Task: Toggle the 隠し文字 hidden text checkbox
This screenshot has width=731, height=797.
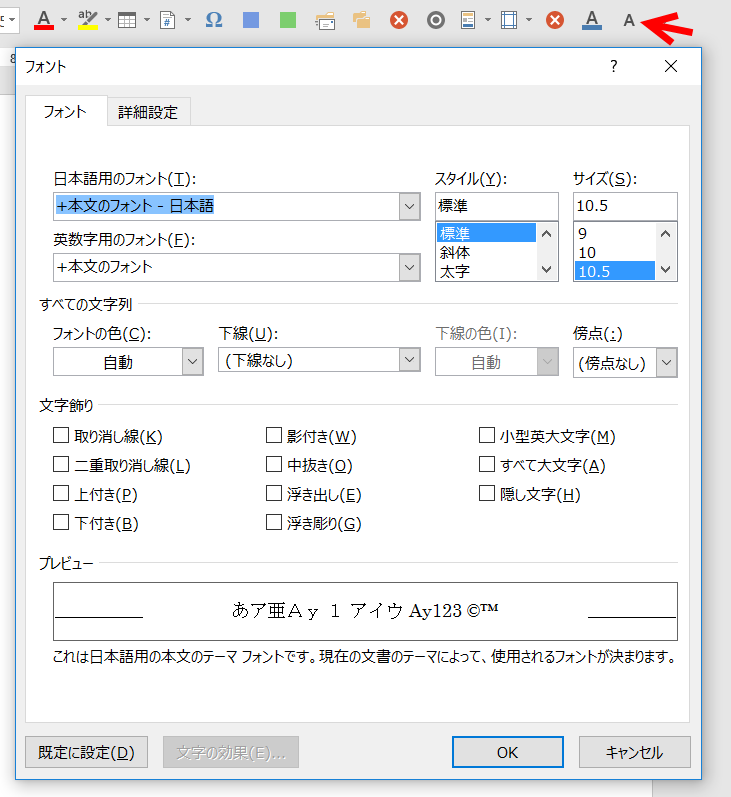Action: [486, 494]
